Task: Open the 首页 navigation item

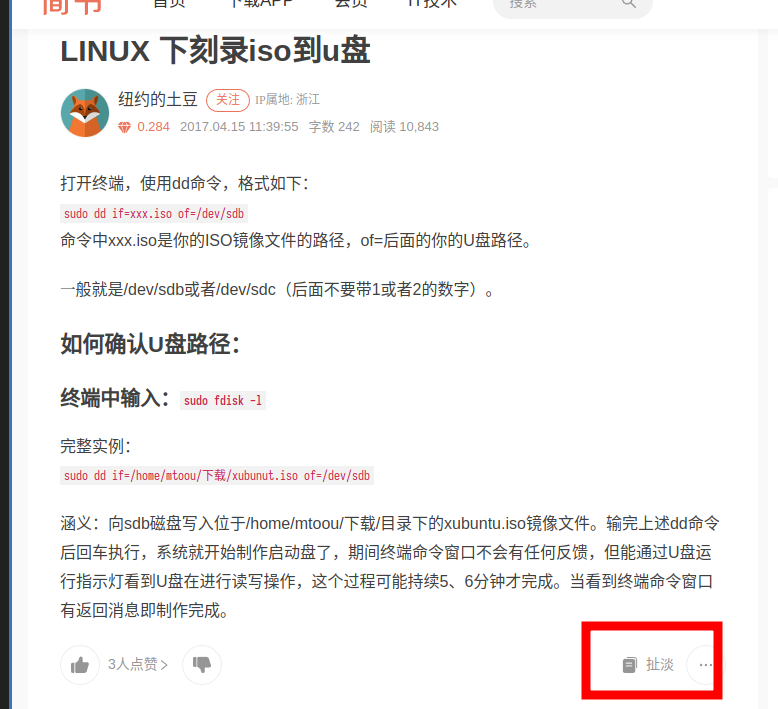Action: click(170, 4)
